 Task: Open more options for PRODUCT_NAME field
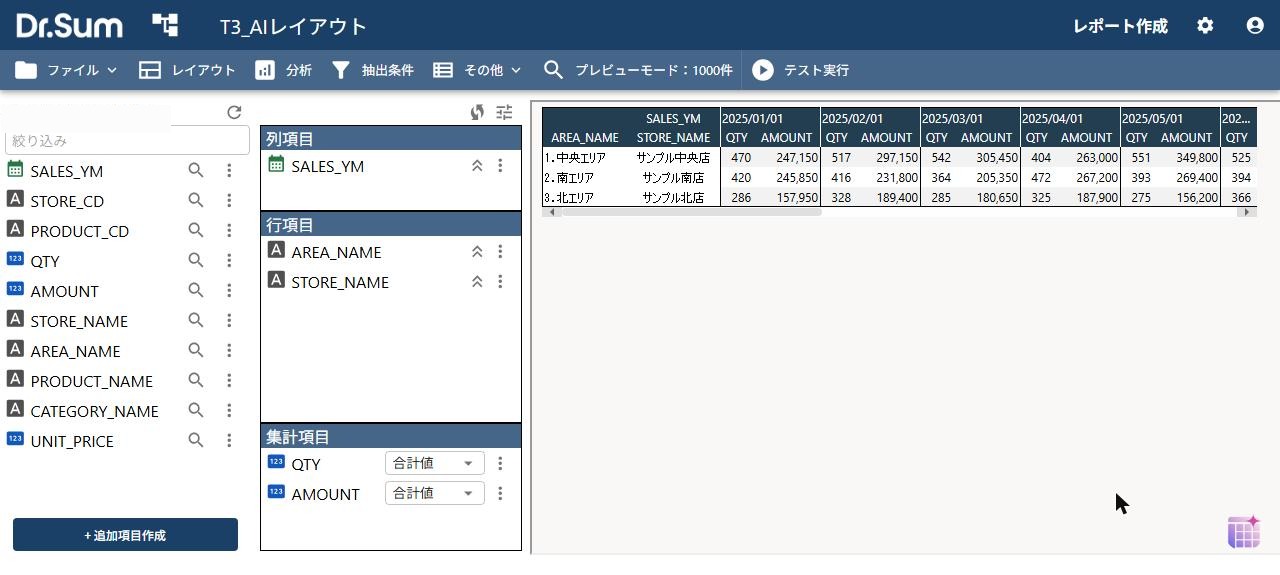(x=229, y=381)
